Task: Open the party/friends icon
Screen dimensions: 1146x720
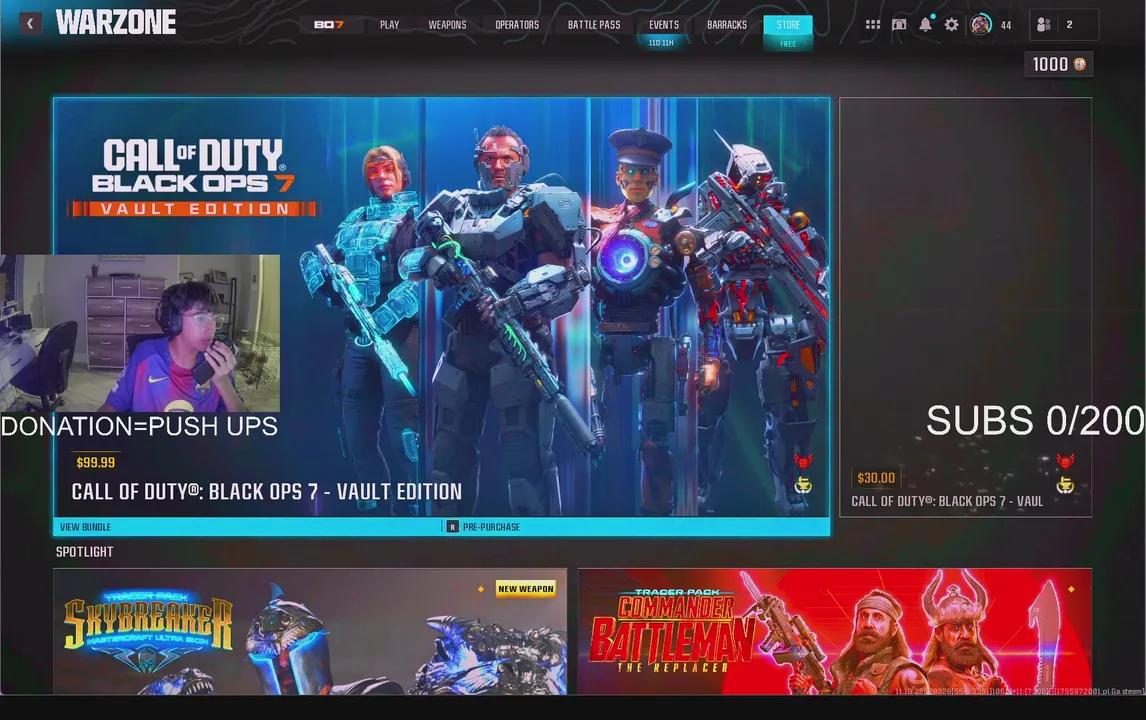Action: [x=1044, y=25]
